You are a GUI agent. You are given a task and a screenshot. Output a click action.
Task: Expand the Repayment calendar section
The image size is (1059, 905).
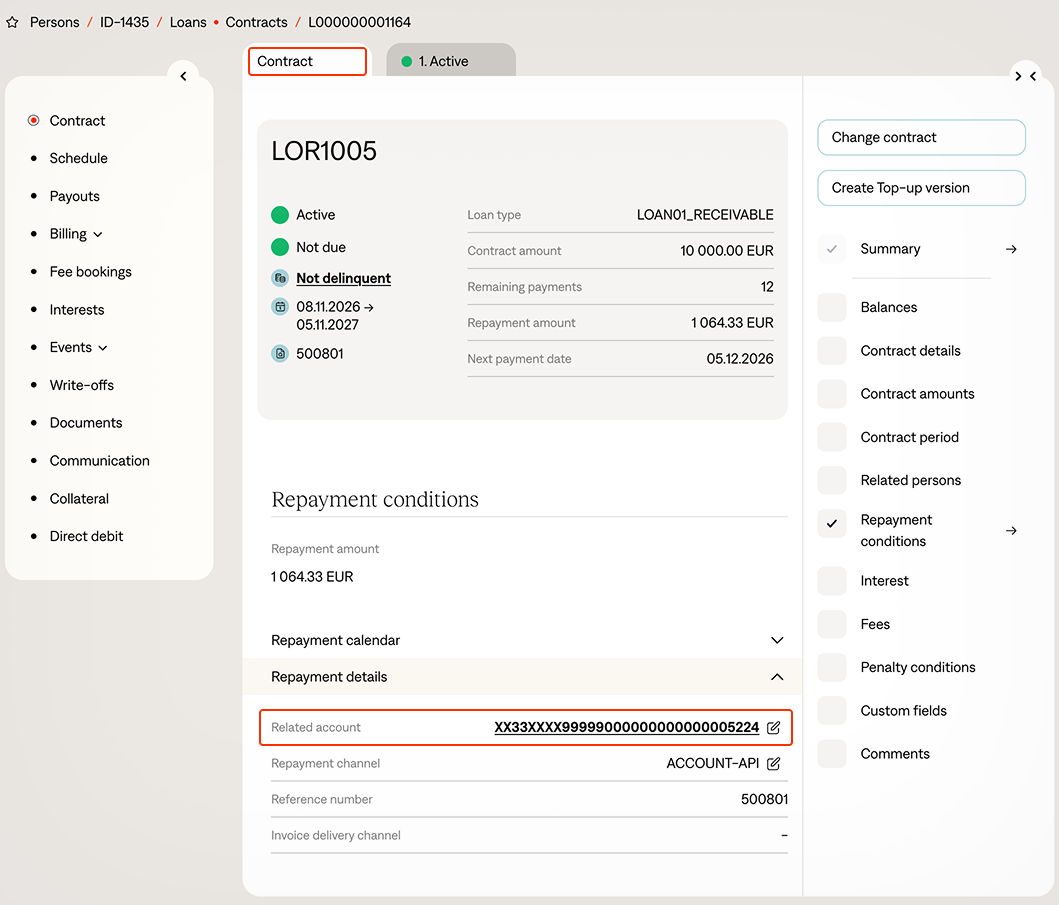click(x=776, y=640)
